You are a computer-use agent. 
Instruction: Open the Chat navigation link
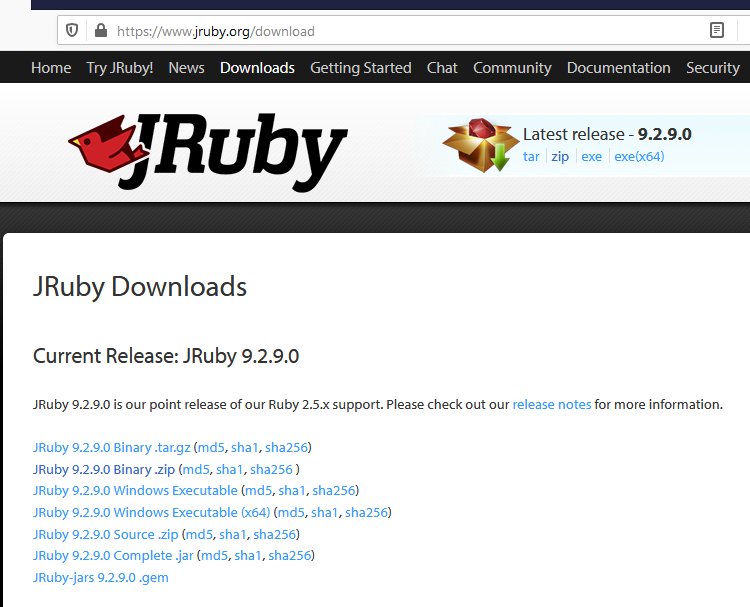point(442,68)
